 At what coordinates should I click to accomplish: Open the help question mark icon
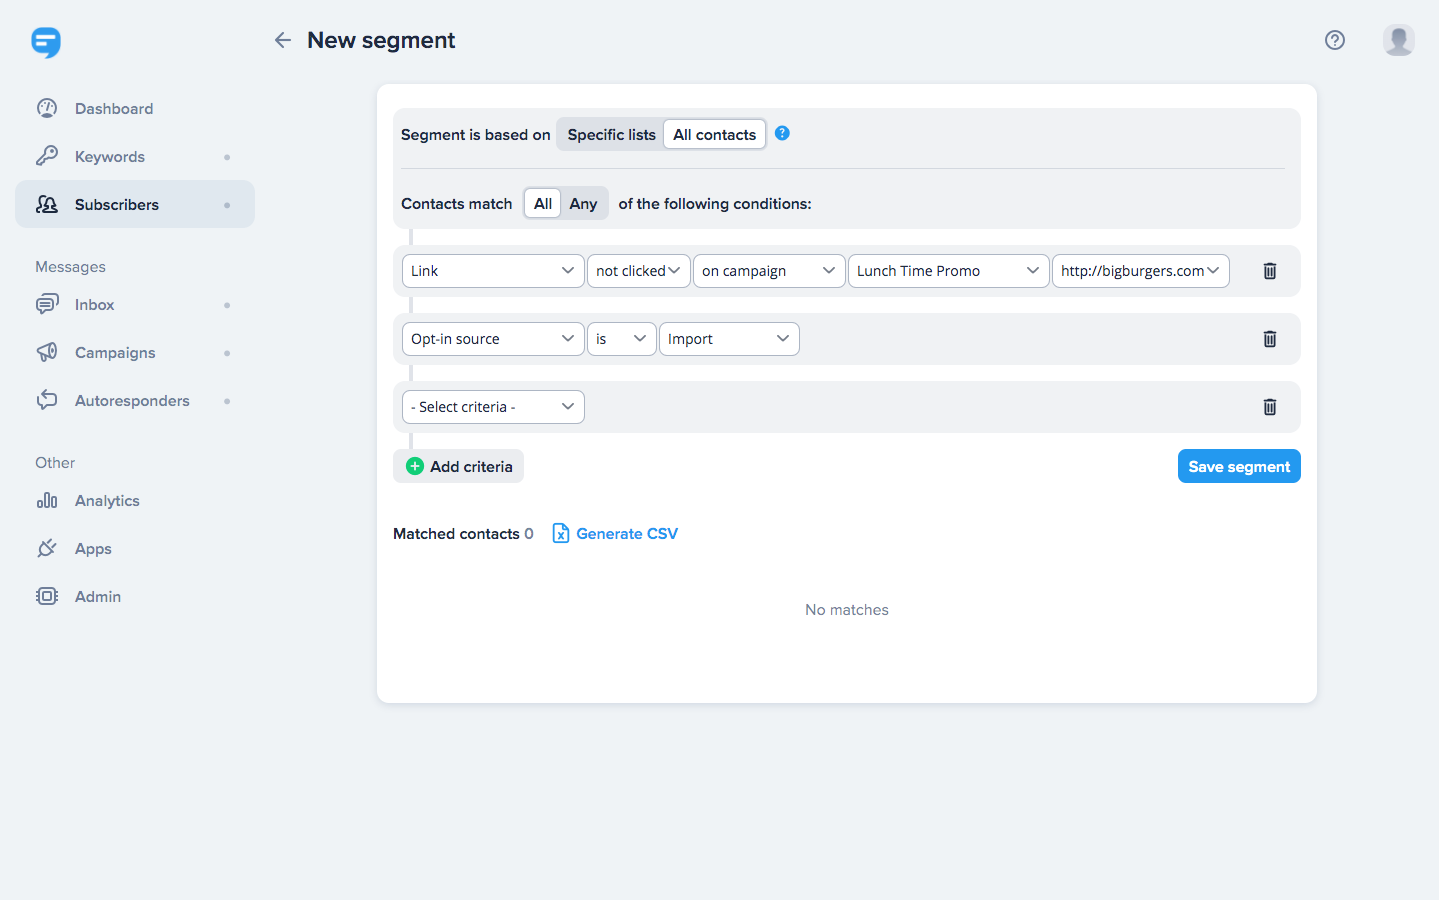1334,40
